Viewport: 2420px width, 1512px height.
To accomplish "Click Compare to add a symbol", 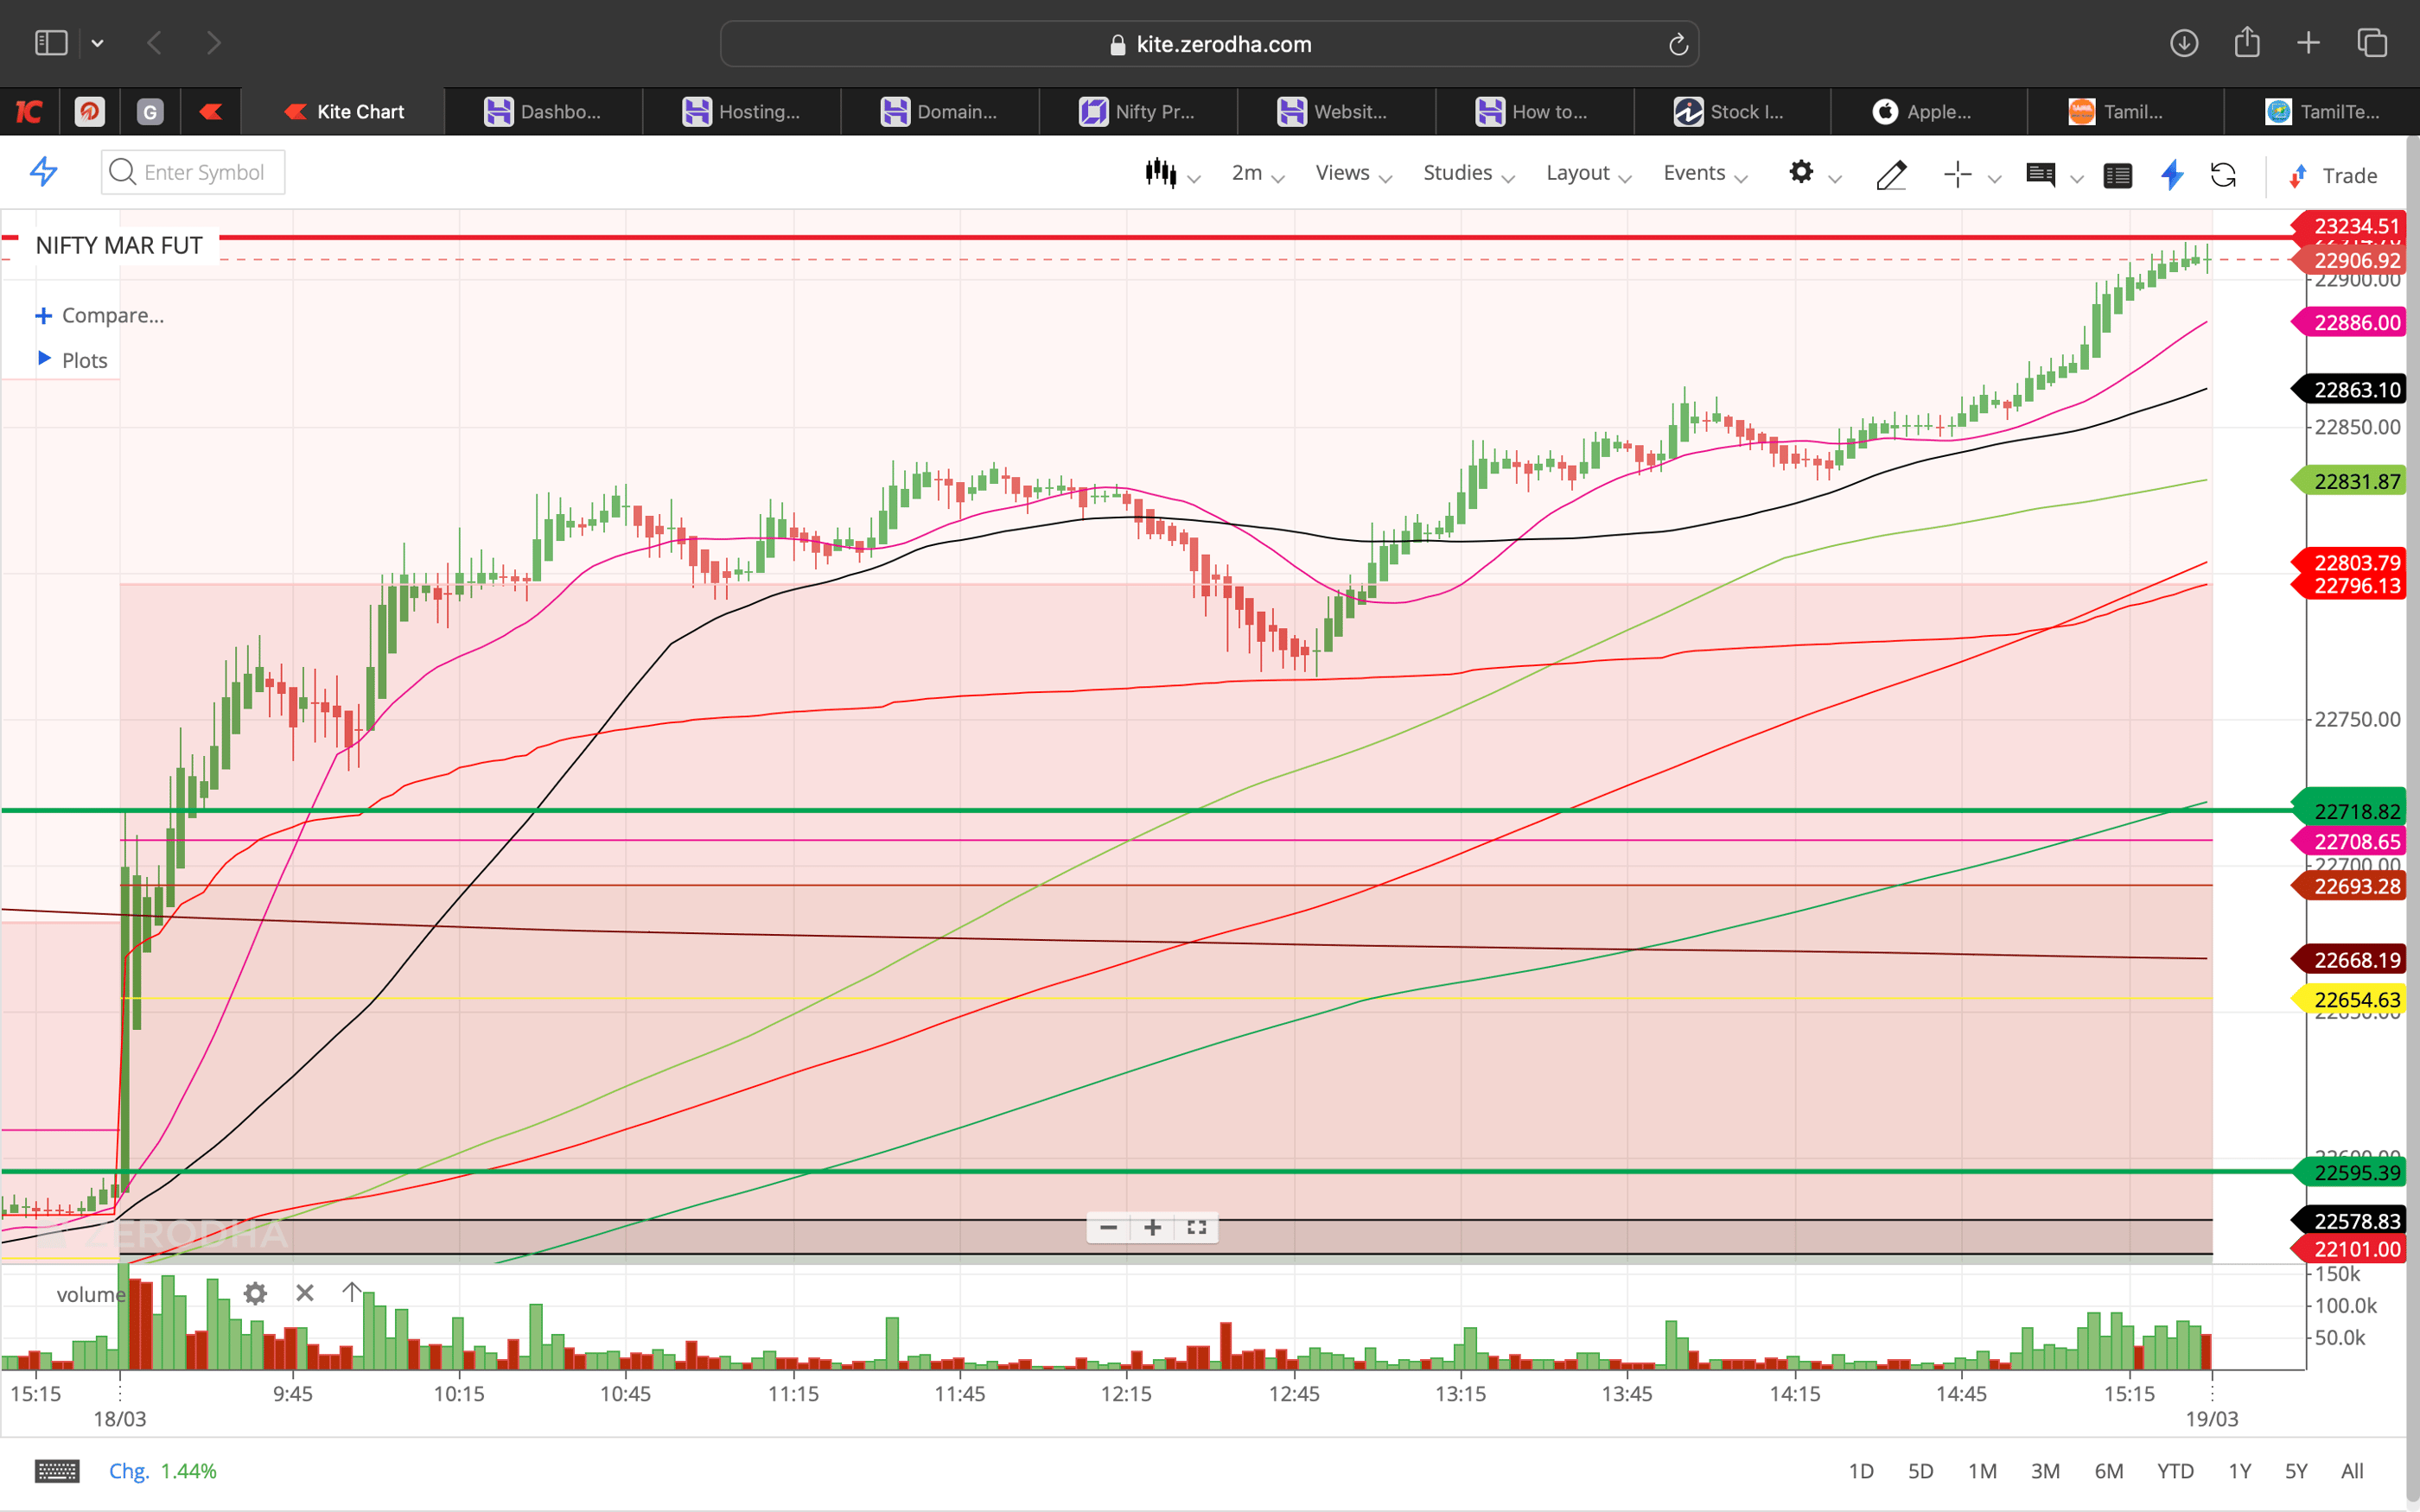I will 100,314.
